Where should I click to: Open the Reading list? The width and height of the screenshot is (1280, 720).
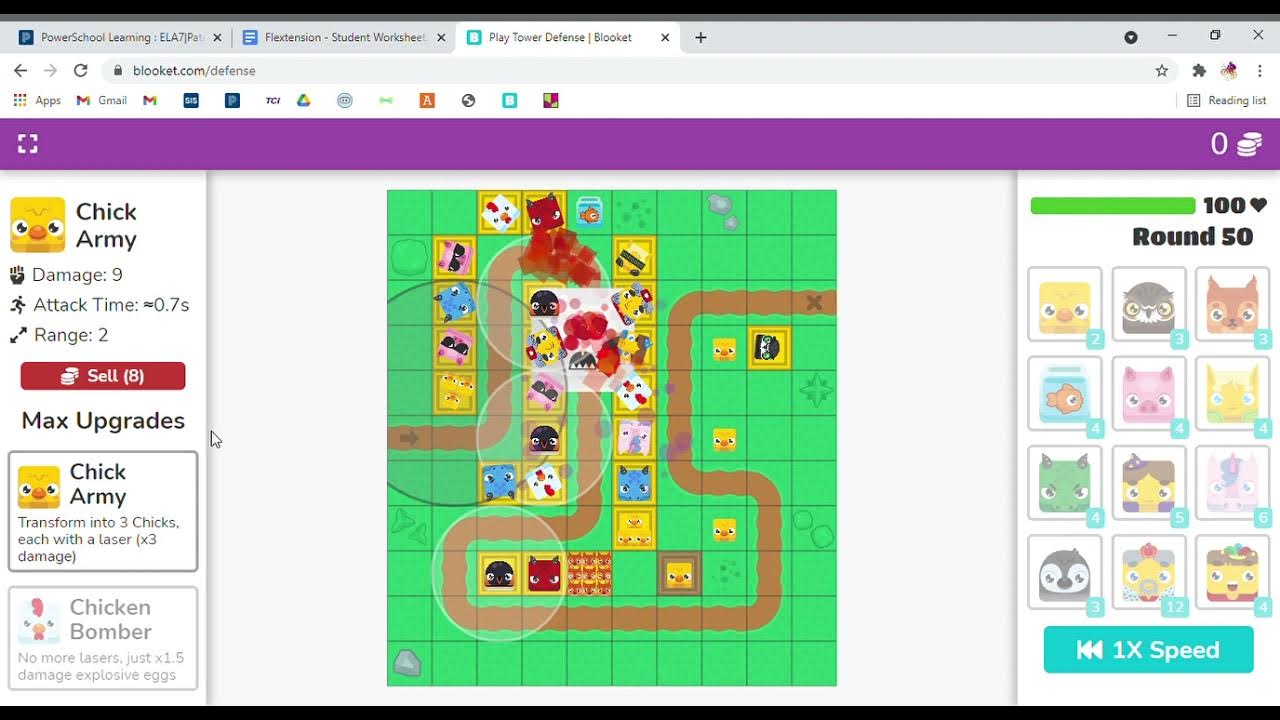[1227, 100]
